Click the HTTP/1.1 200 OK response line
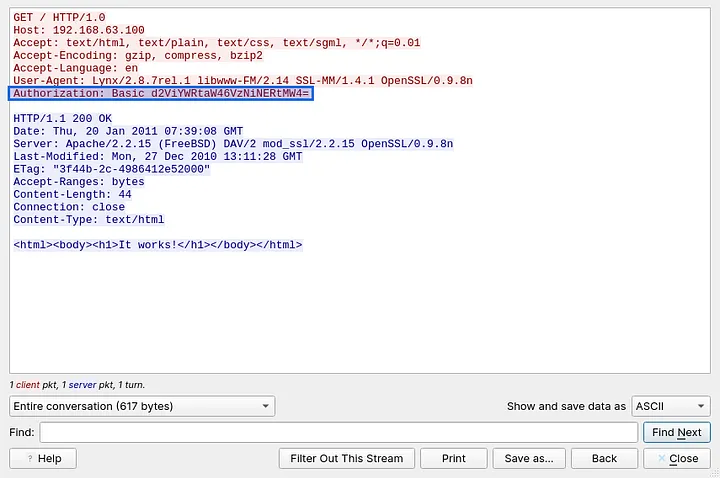 coord(62,118)
